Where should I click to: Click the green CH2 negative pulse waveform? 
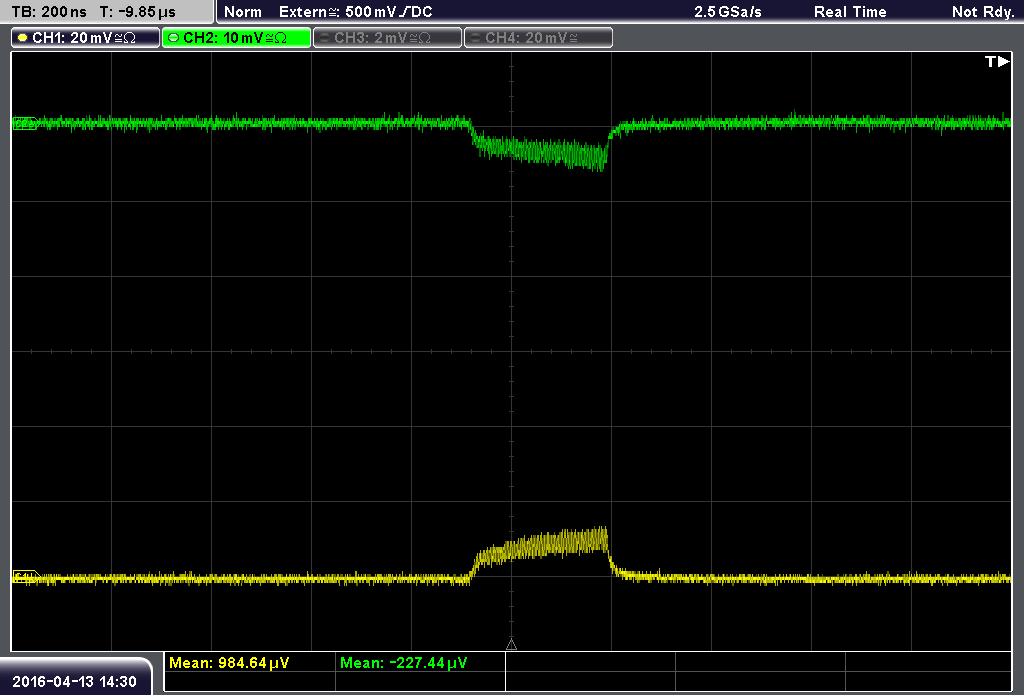(x=541, y=151)
